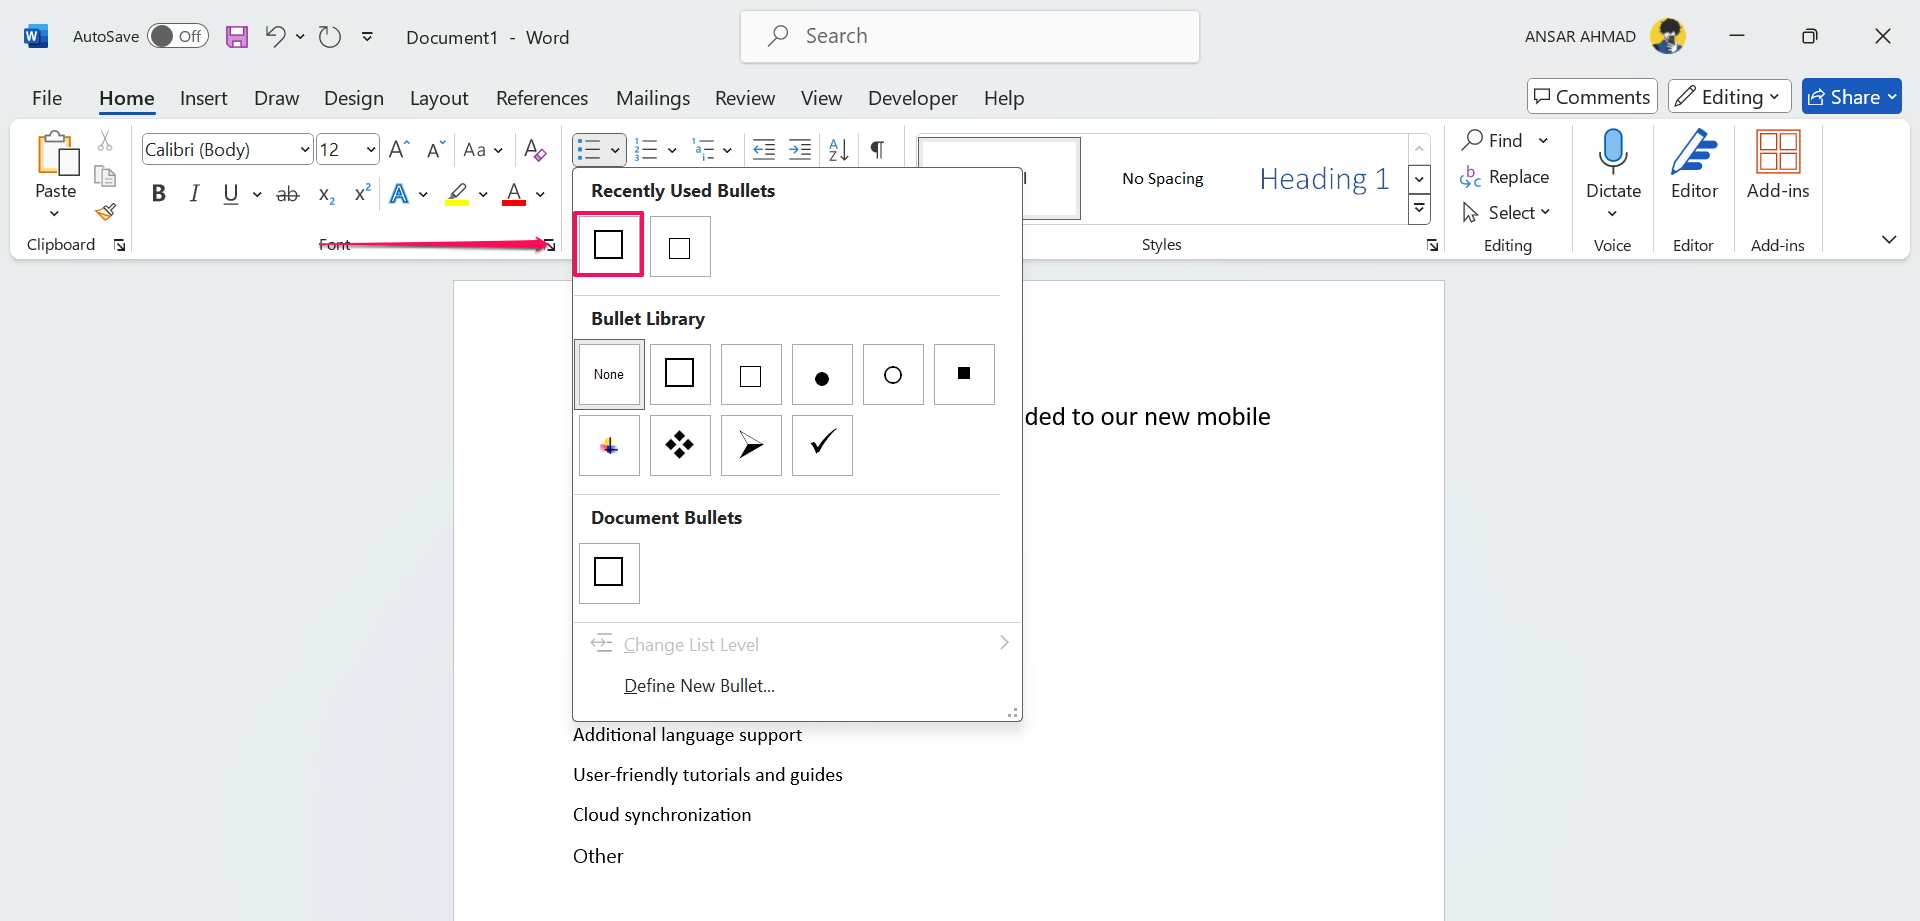Switch to the Developer tab
The height and width of the screenshot is (921, 1920).
coord(913,98)
